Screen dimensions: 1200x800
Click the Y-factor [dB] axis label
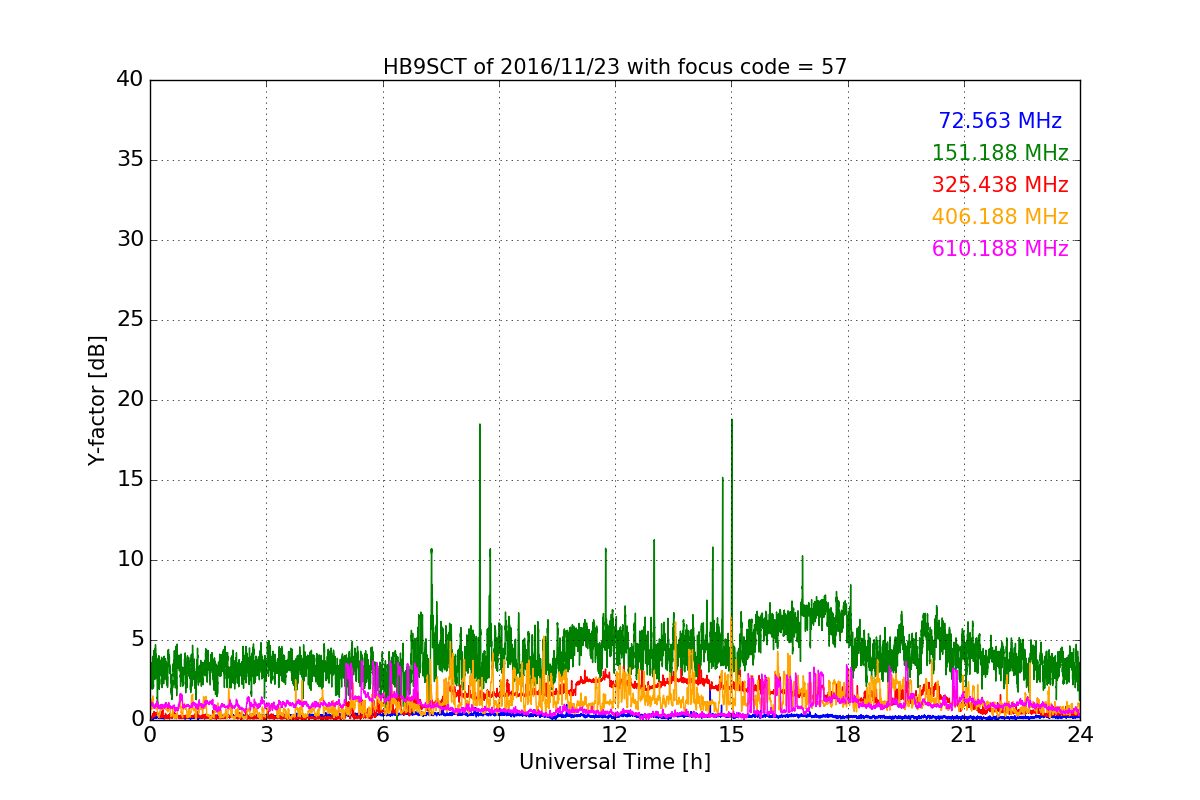pos(97,400)
